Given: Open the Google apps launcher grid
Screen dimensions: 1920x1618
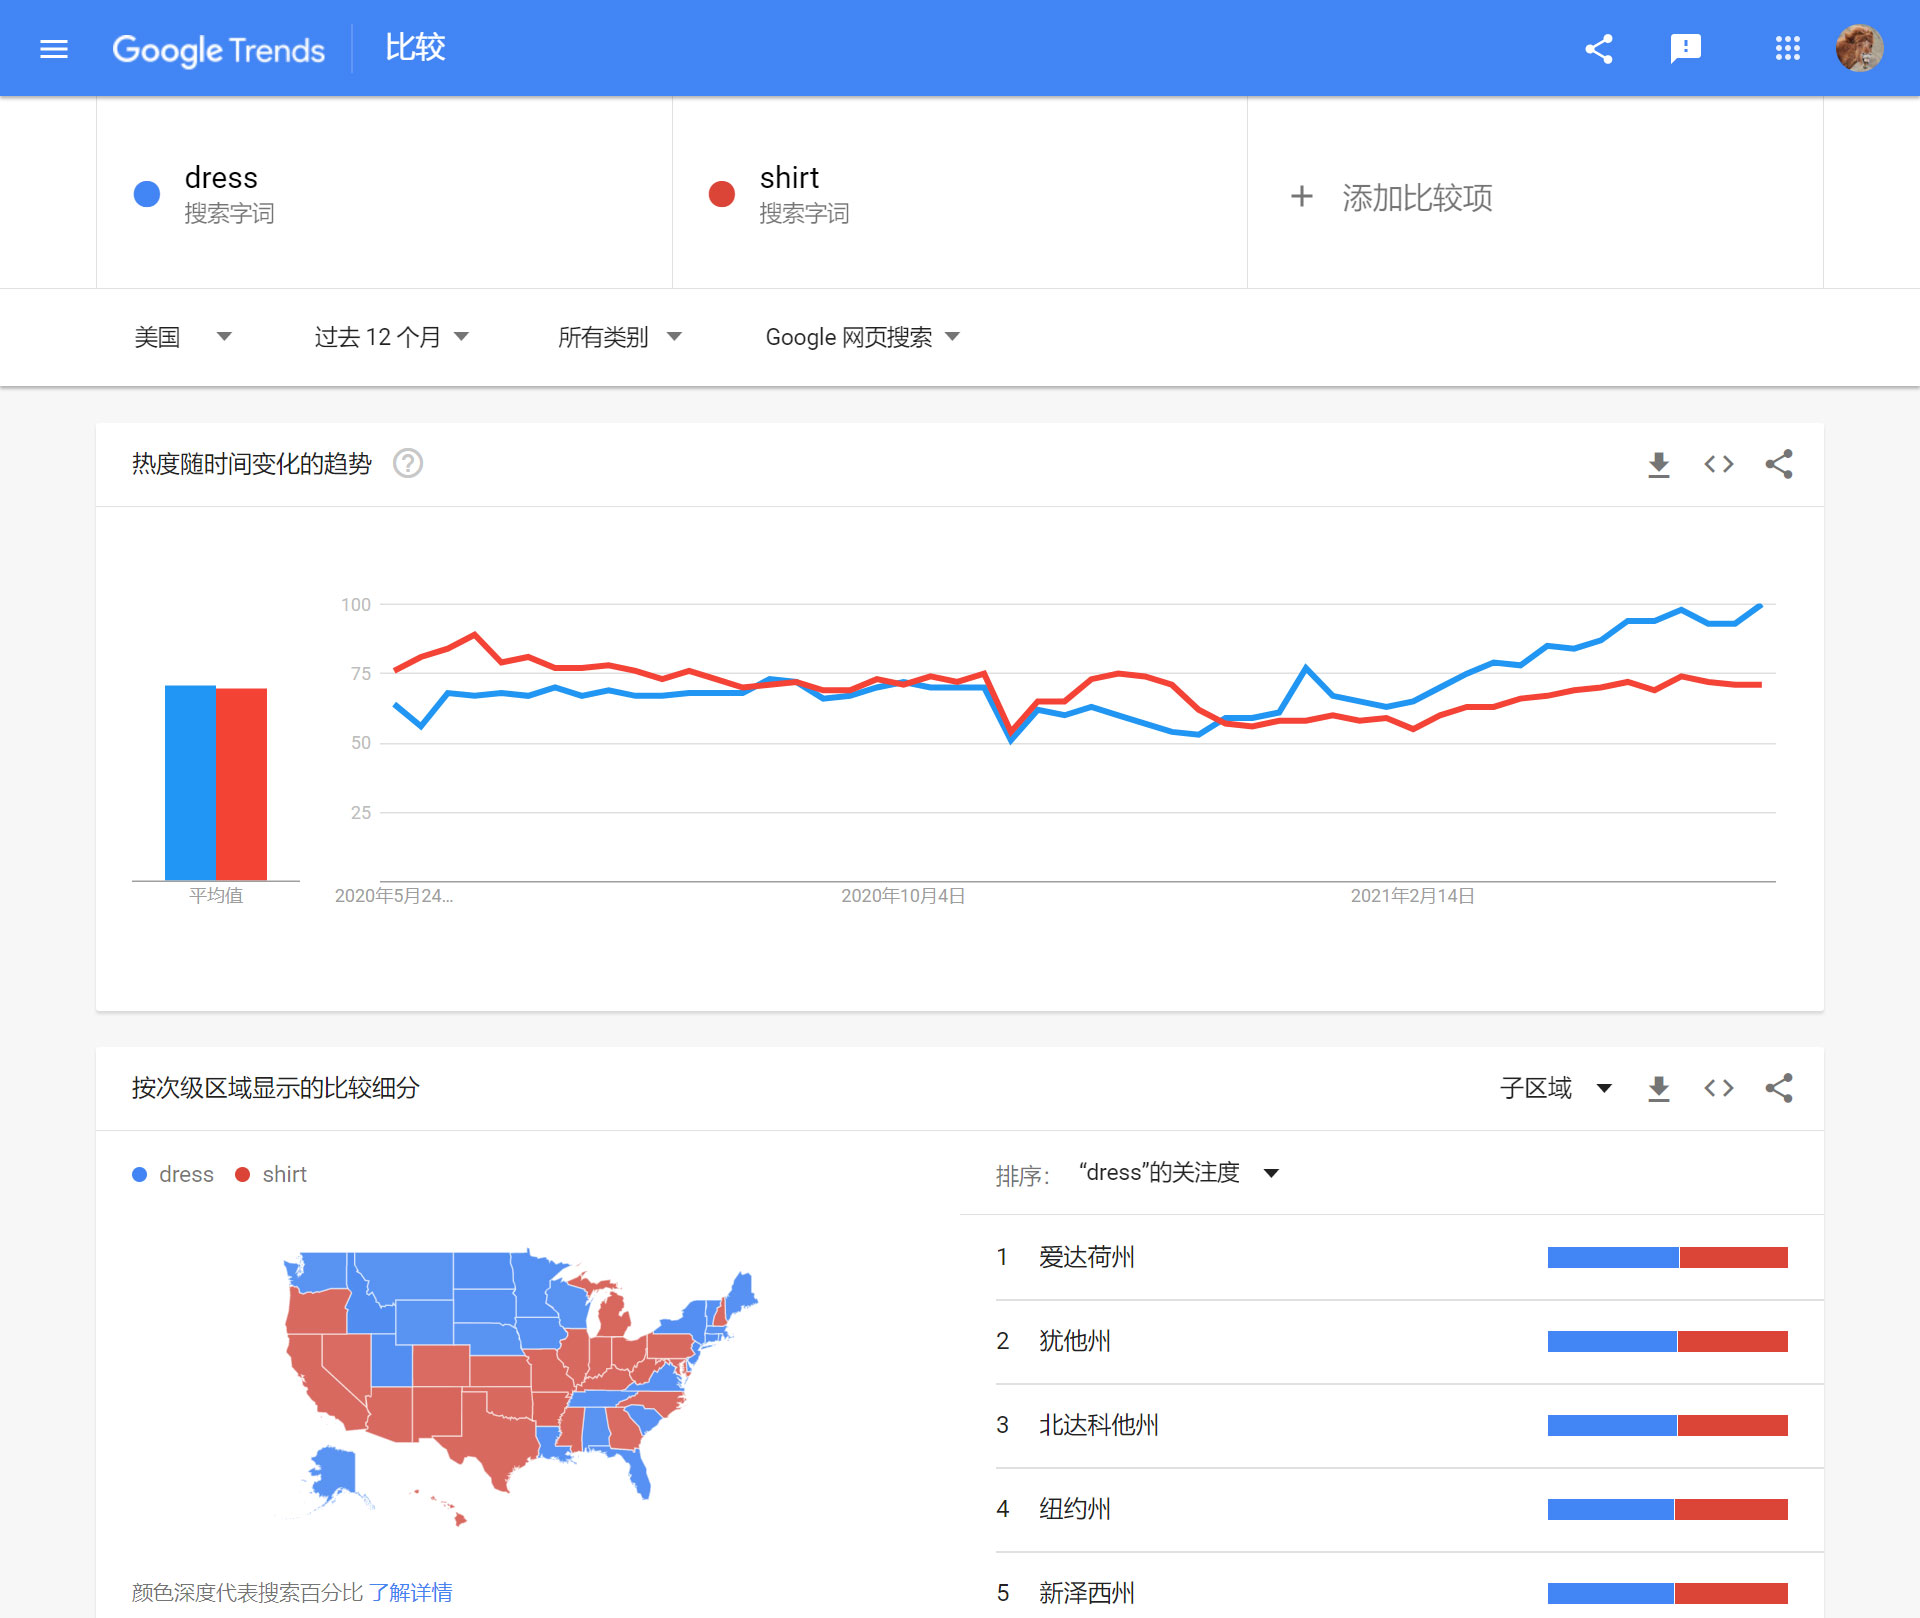Looking at the screenshot, I should click(x=1788, y=48).
